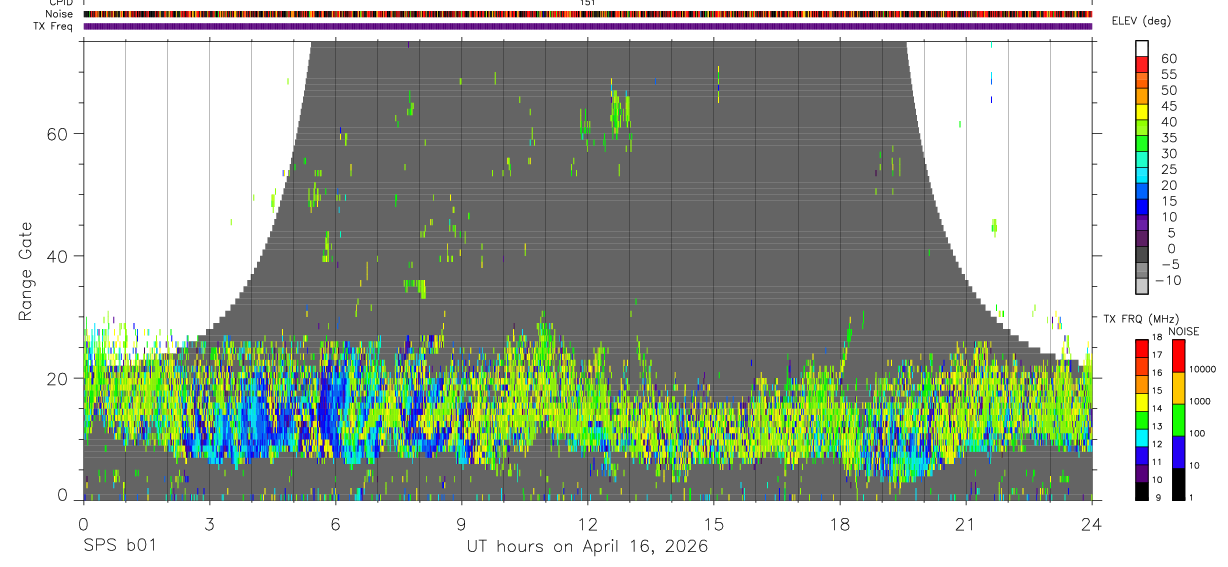Screen dimensions: 1228x567
Task: Click the "18" label on TX FRQ colorbar
Action: point(1157,338)
